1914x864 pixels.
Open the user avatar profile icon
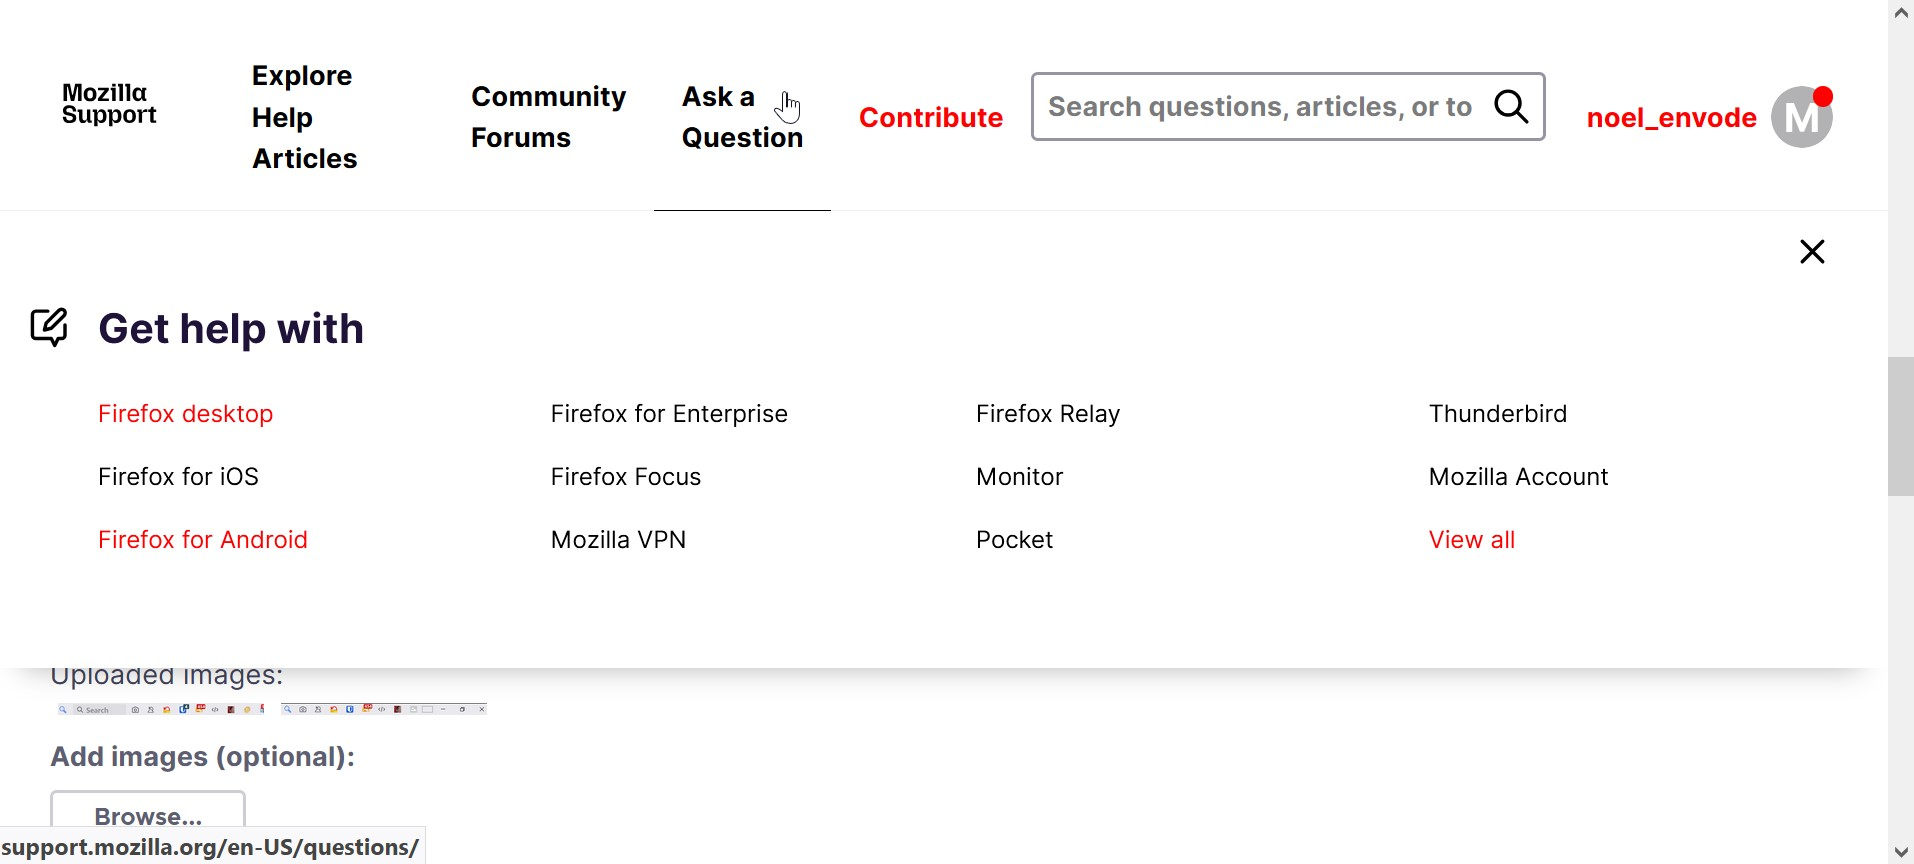click(x=1801, y=117)
